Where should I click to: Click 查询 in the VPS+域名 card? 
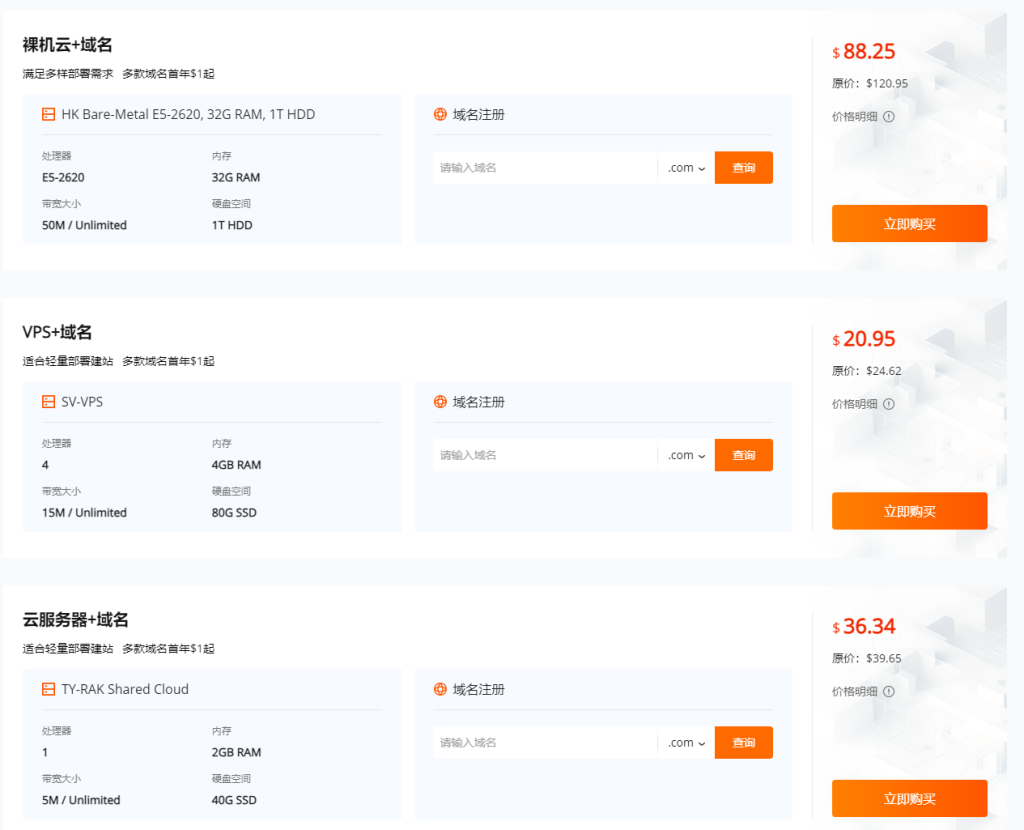point(743,455)
